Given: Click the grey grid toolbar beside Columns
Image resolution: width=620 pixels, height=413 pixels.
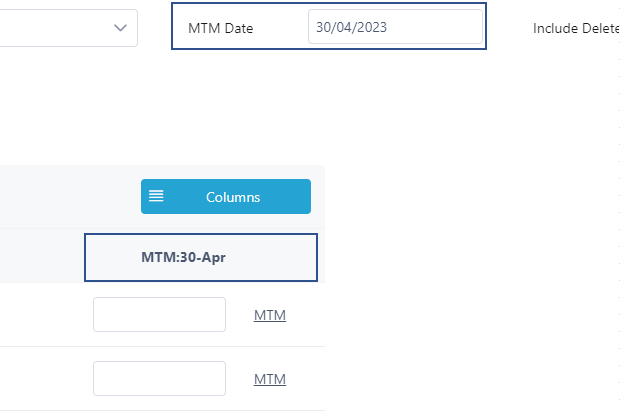Looking at the screenshot, I should [69, 197].
